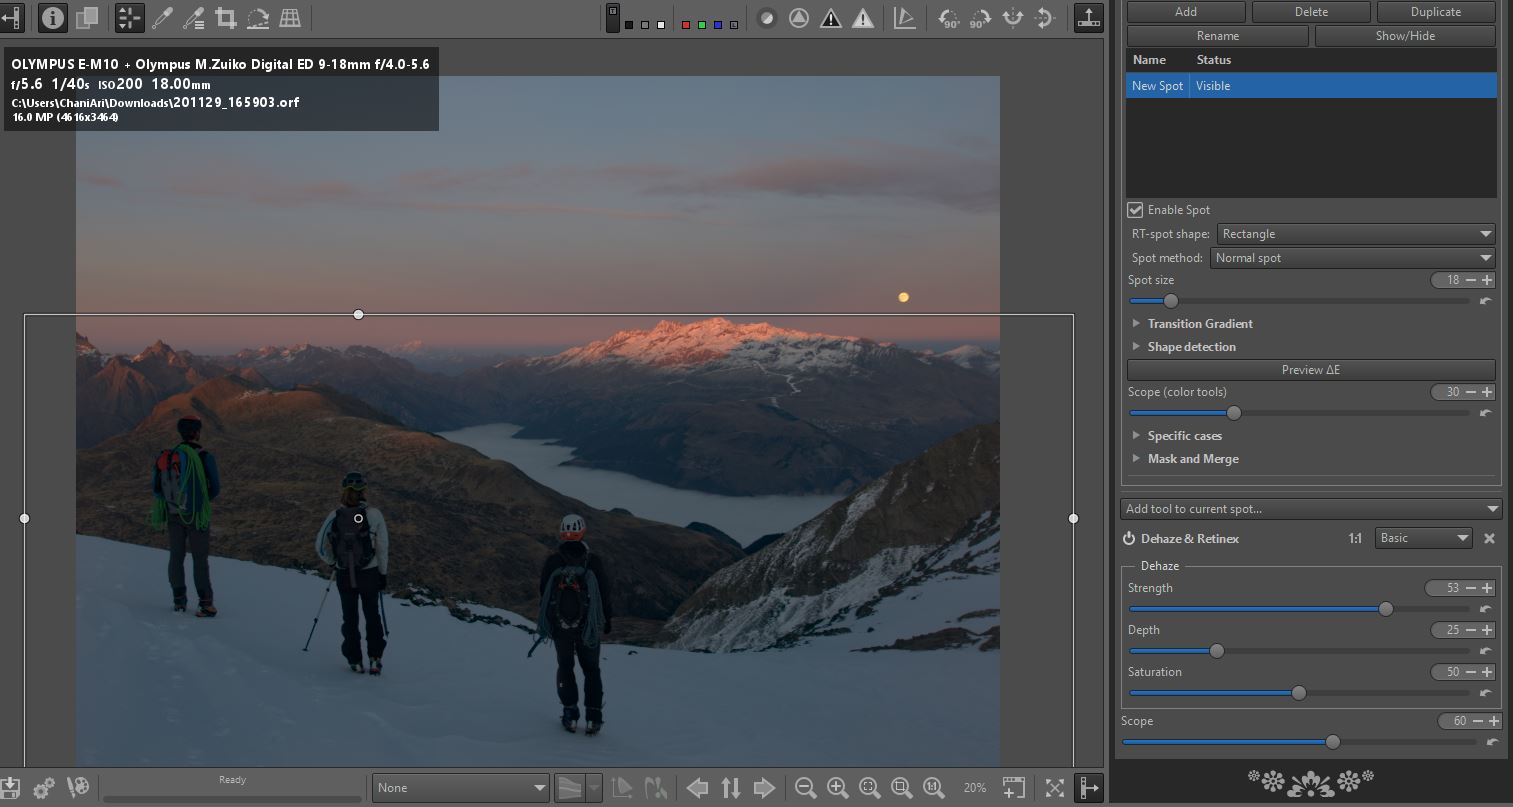
Task: Click the Dehaze Strength slider handle
Action: (x=1385, y=609)
